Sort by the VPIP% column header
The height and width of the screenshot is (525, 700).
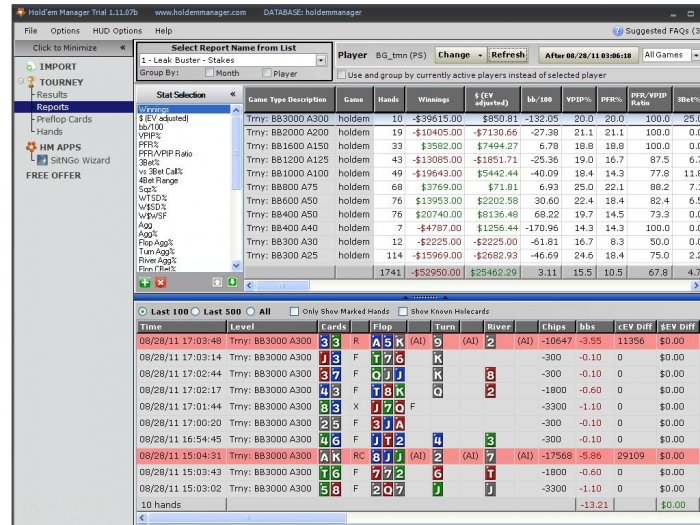coord(578,100)
